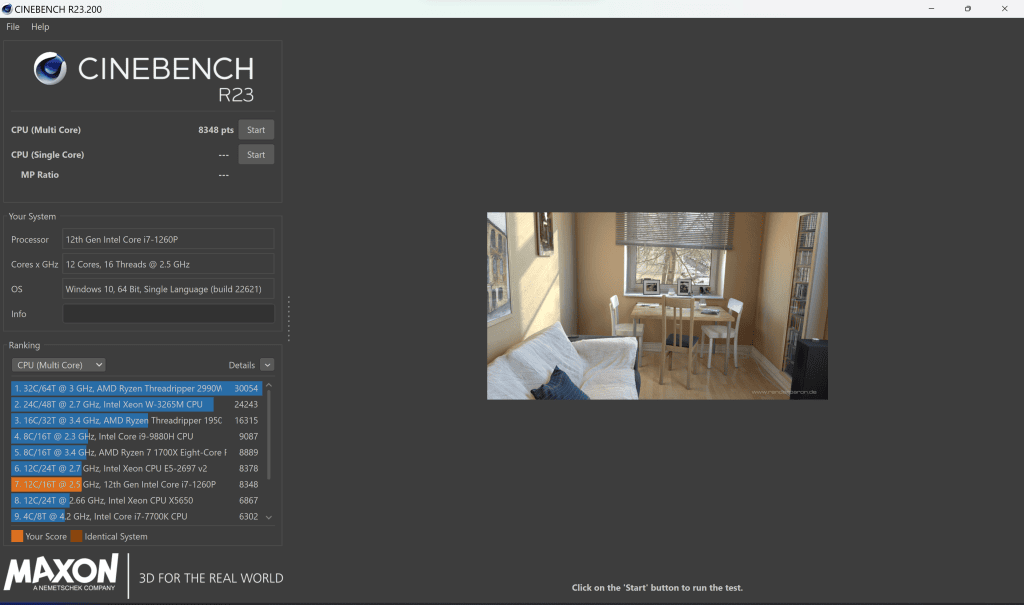Close the Cinebench window
The image size is (1024, 605).
[1004, 9]
